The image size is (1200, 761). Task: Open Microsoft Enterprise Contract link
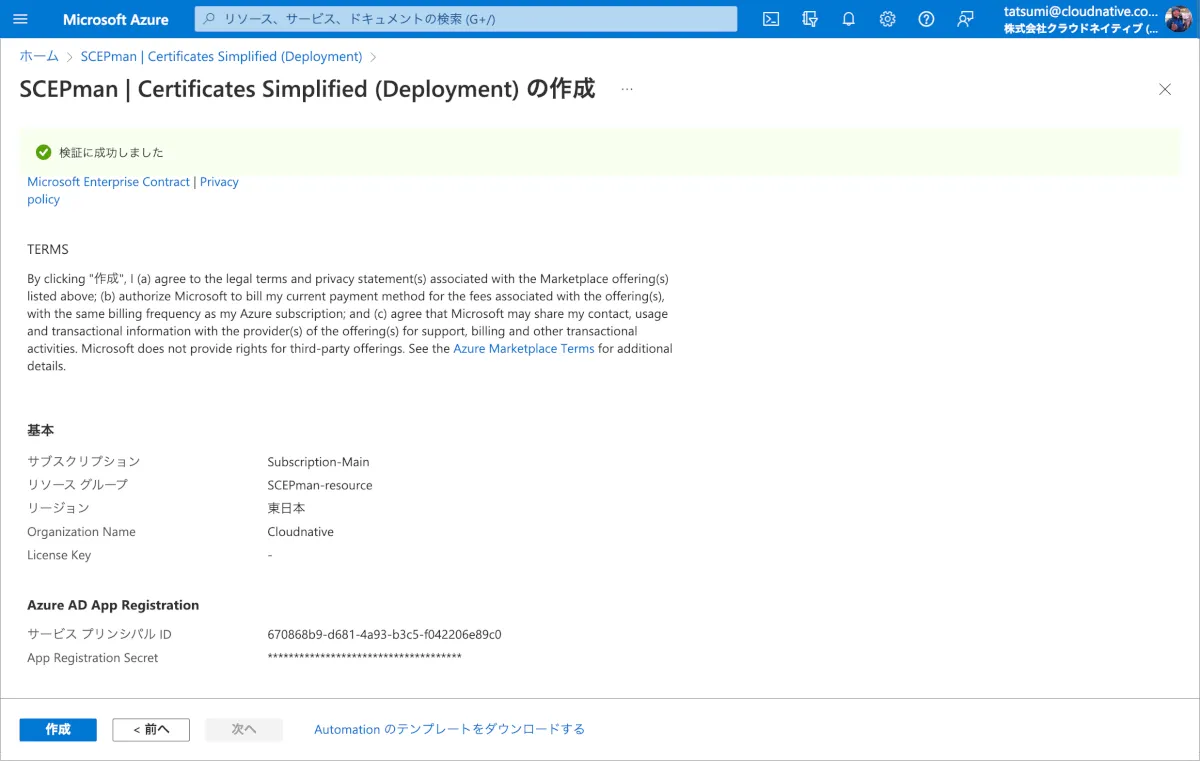108,182
